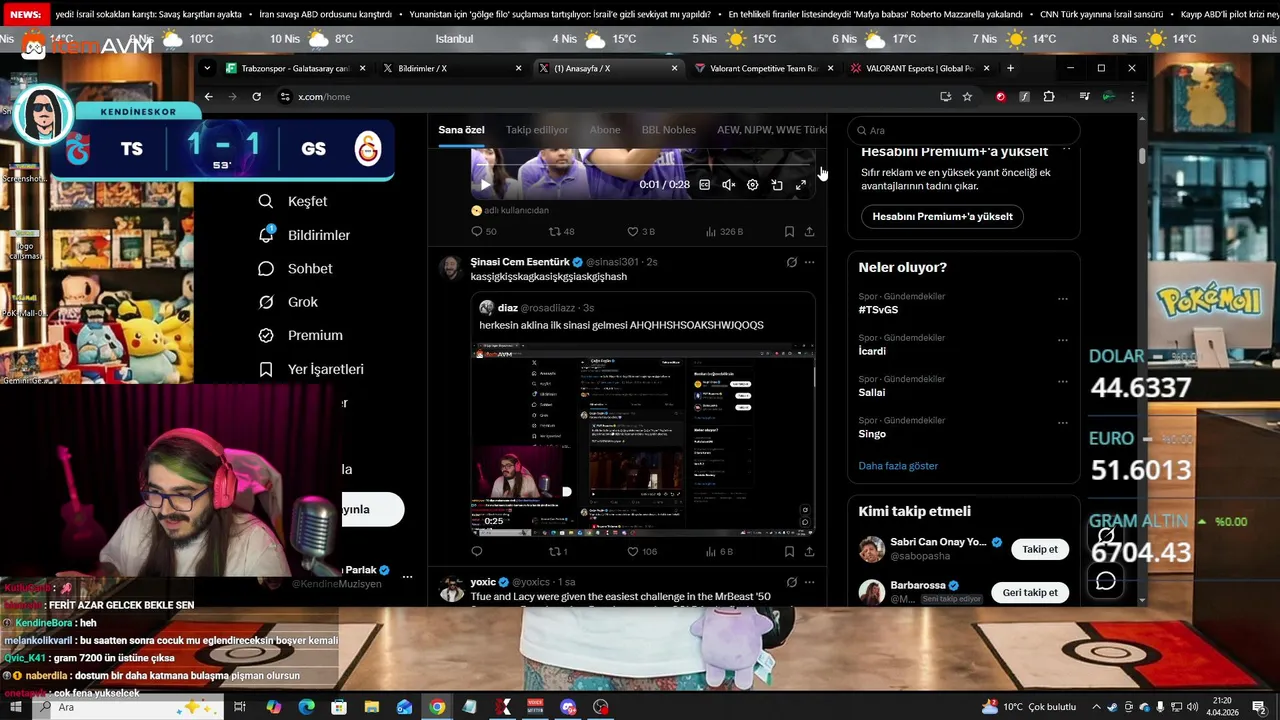This screenshot has height=720, width=1280.
Task: Open Premium in the X sidebar
Action: click(300, 335)
